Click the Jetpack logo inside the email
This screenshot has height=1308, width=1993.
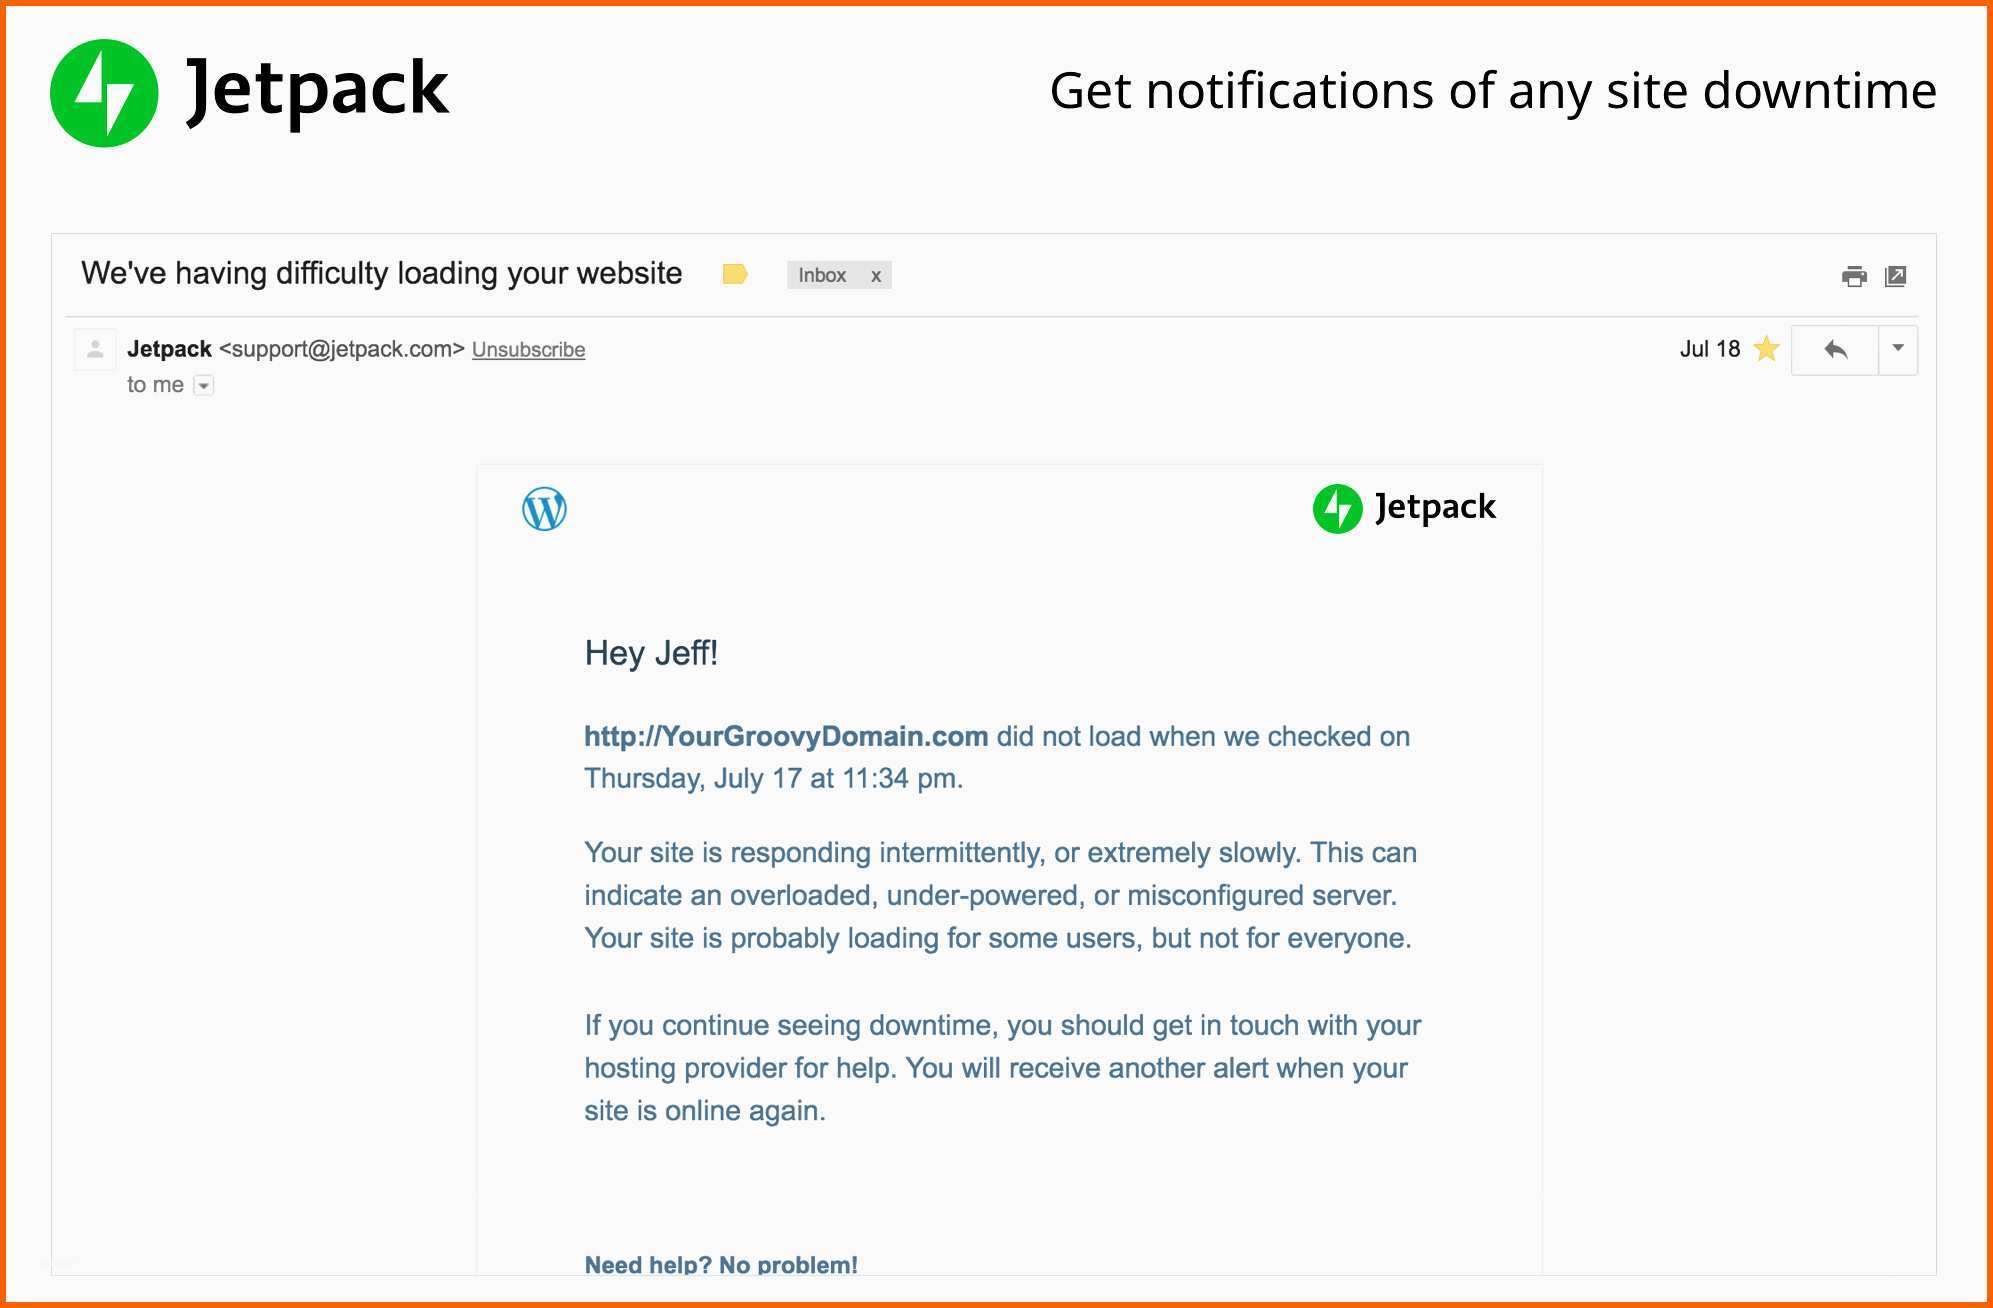[x=1404, y=508]
